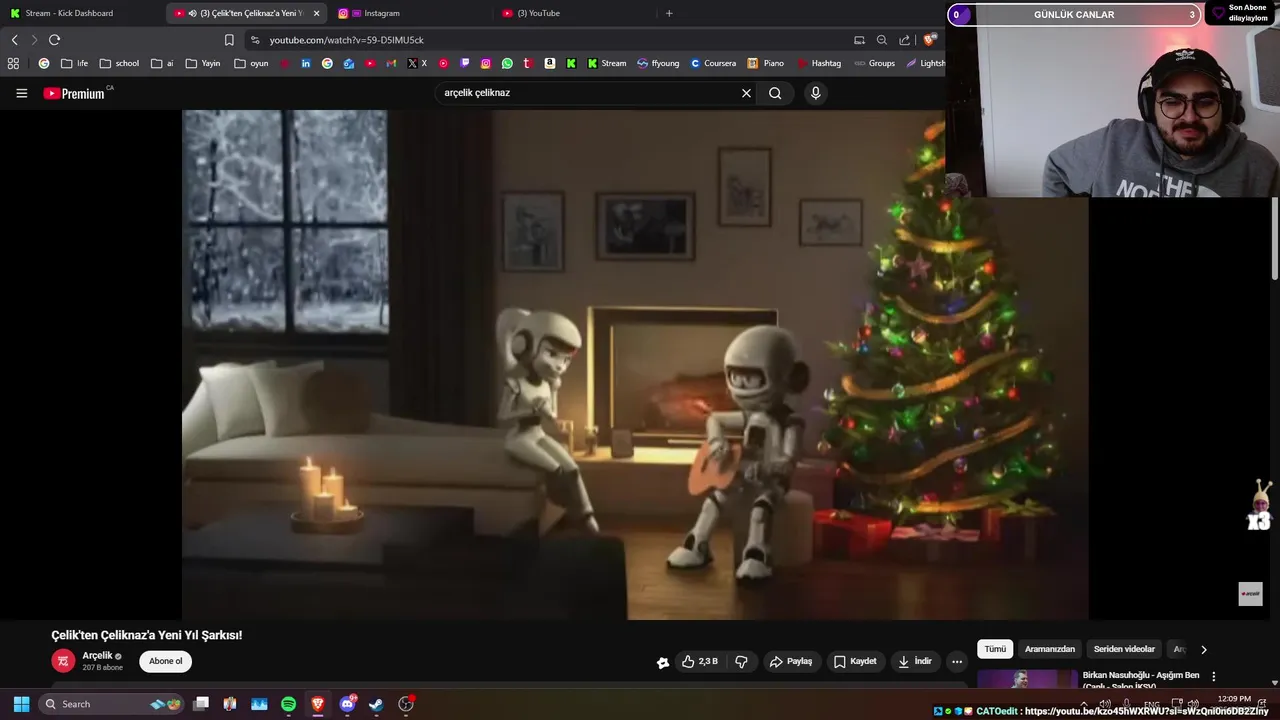Open the Amazon bookmark

549,63
